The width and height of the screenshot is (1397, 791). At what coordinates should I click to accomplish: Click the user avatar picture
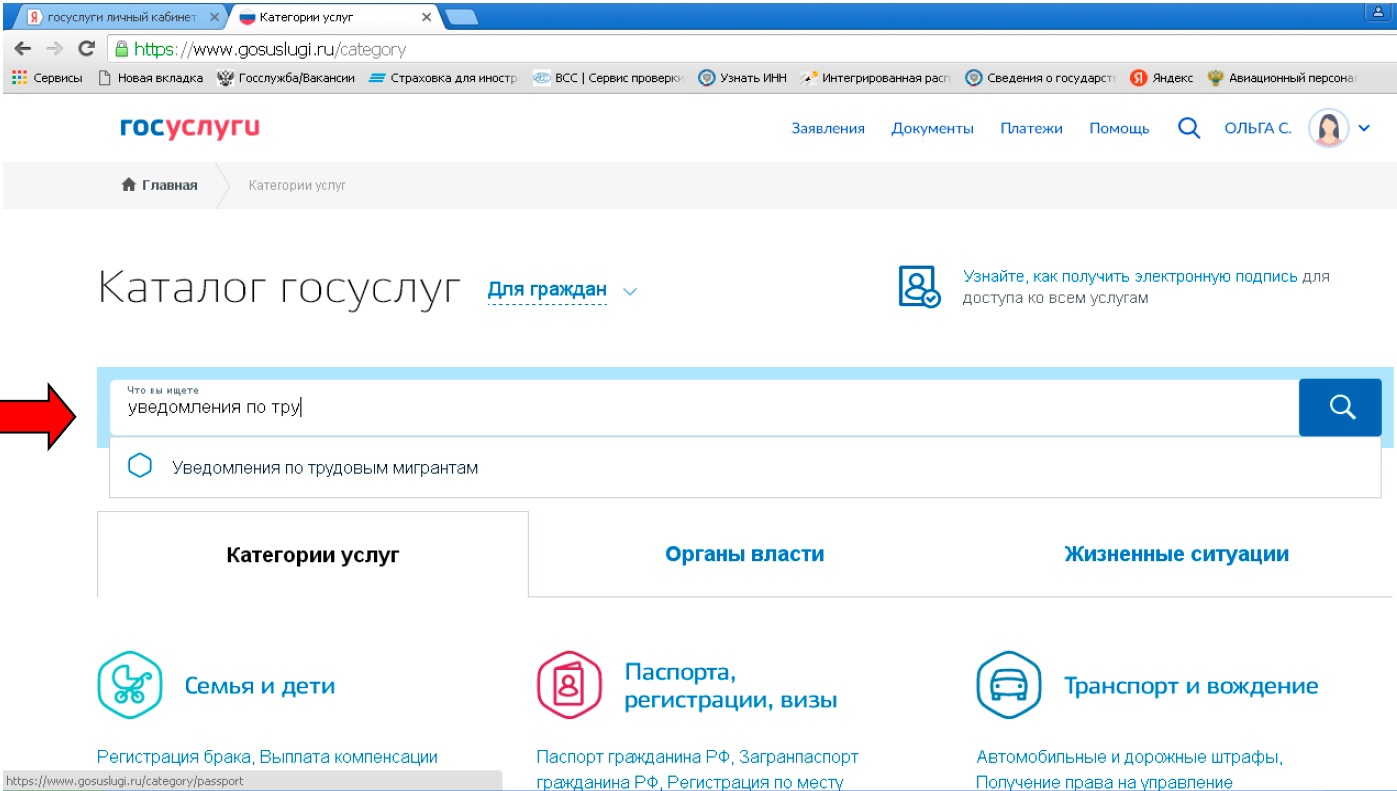[1329, 128]
